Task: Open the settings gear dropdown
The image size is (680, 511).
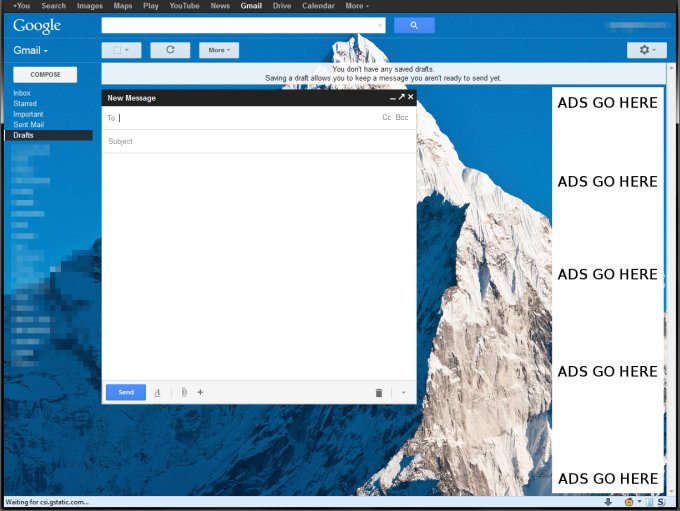Action: 645,49
